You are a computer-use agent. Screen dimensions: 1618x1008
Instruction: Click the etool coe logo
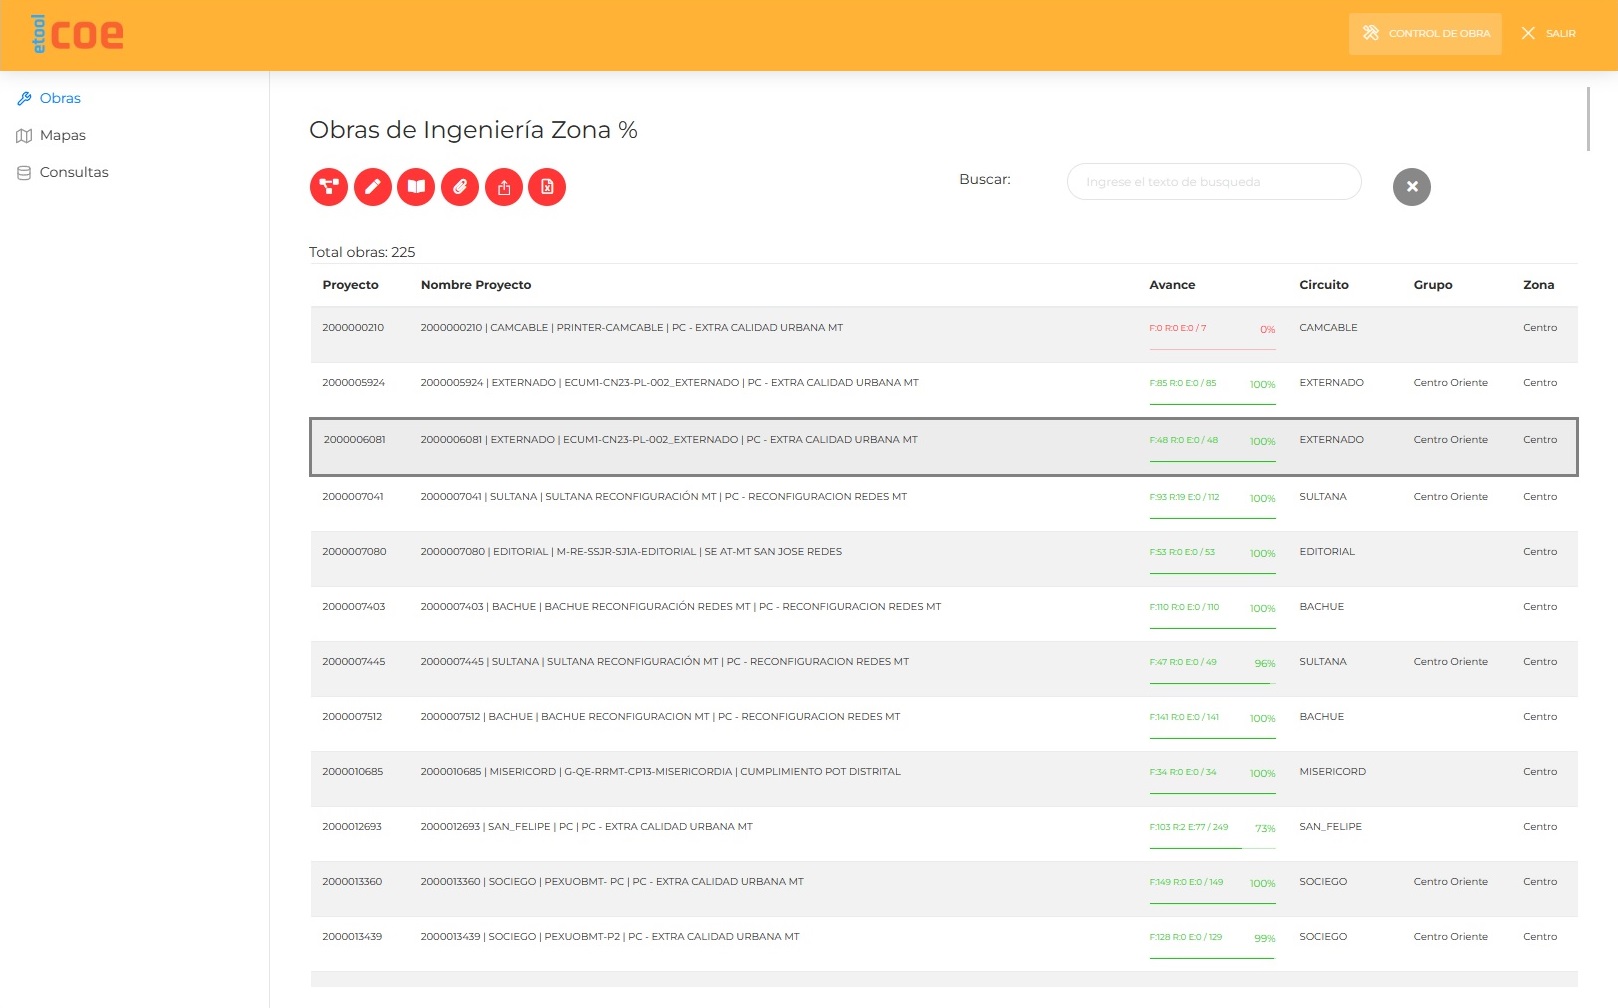78,34
